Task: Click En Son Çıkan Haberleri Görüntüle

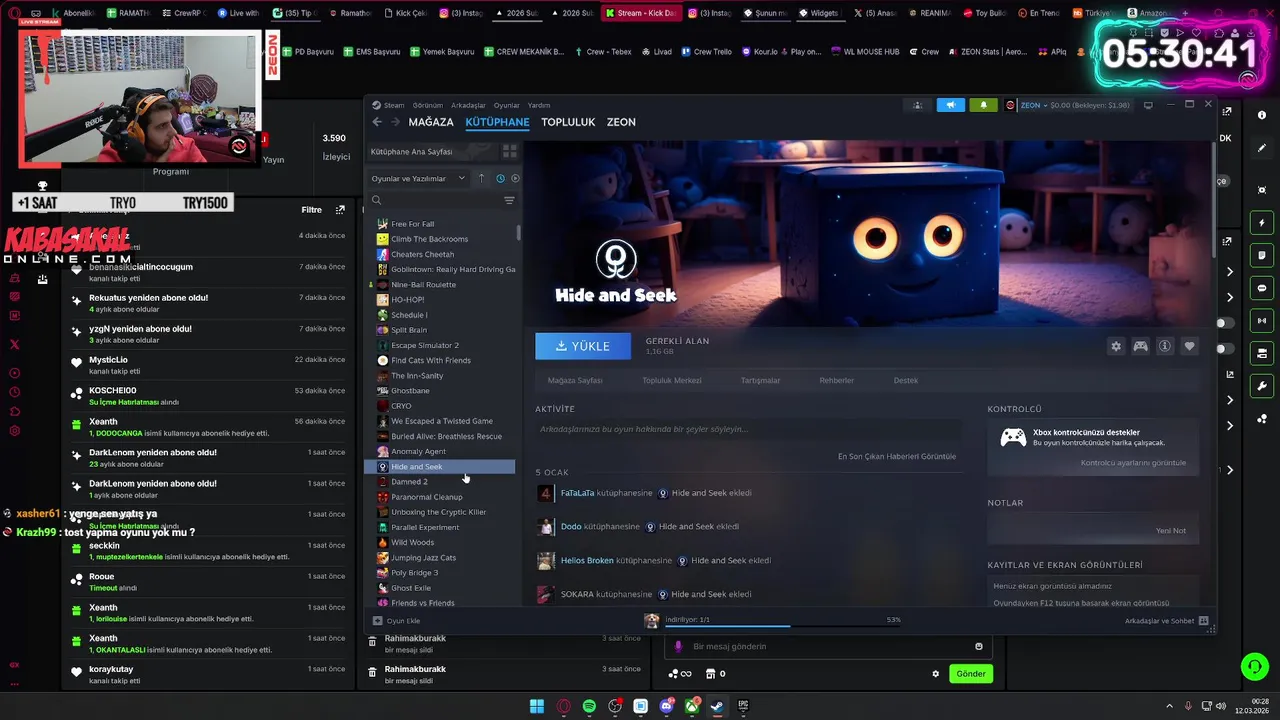Action: pos(897,456)
